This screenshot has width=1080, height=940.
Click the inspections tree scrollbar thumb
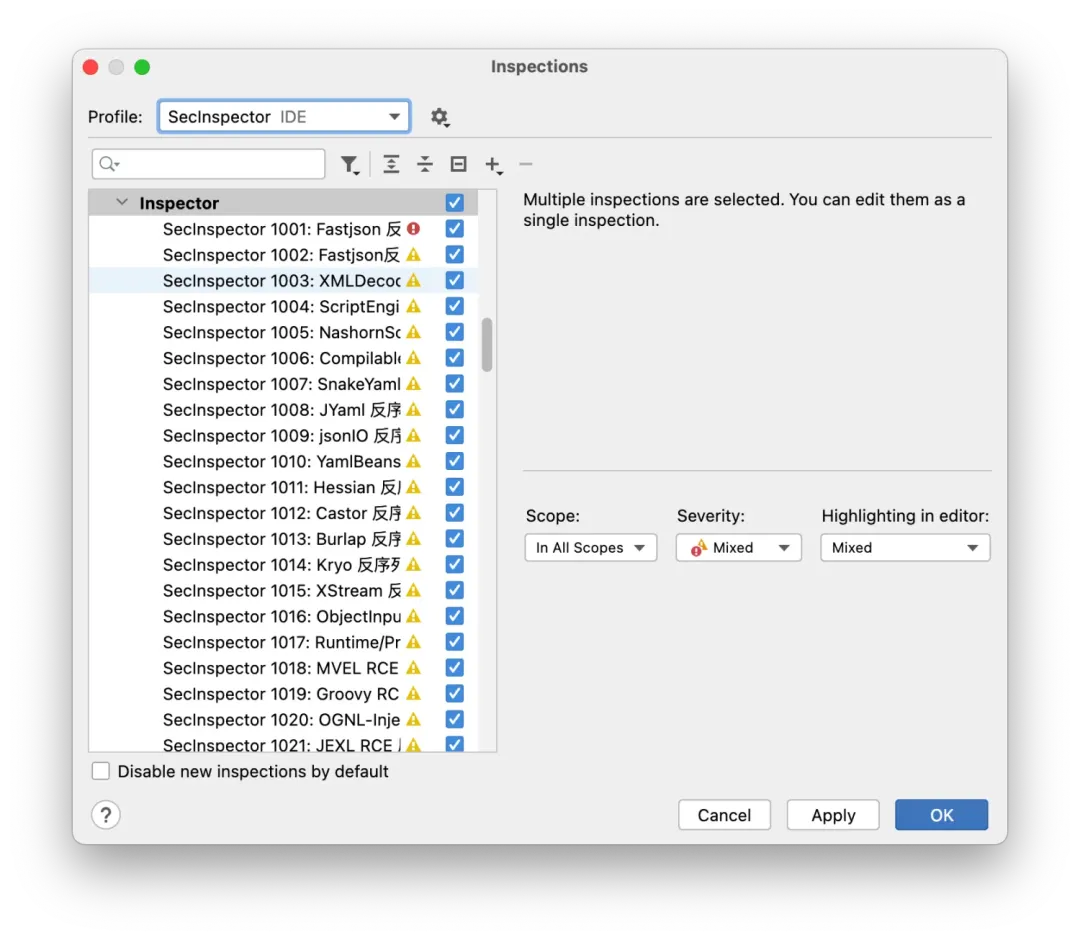click(487, 344)
